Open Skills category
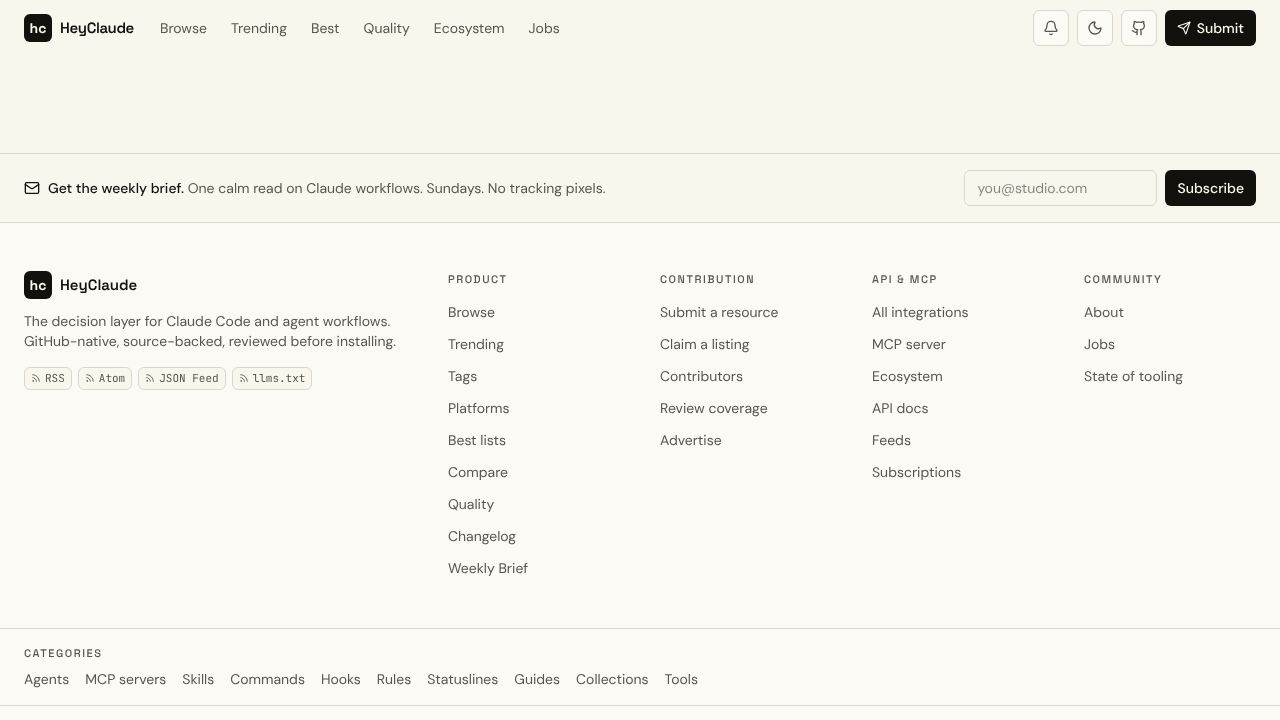 point(198,679)
